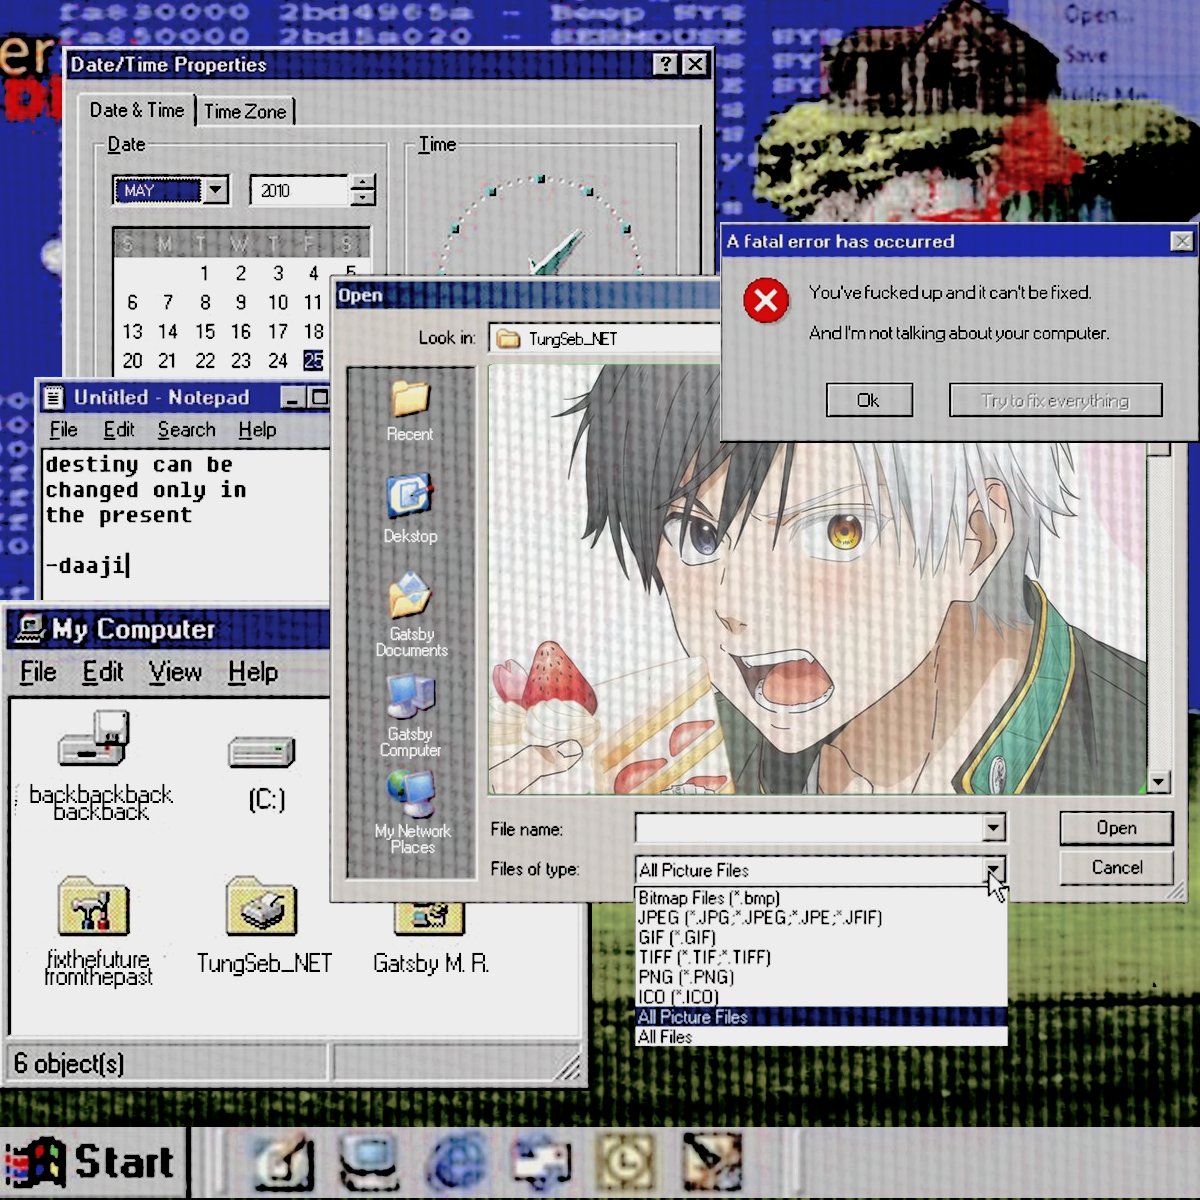1200x1200 pixels.
Task: Click the '6 object(s)' status bar text
Action: click(69, 1062)
